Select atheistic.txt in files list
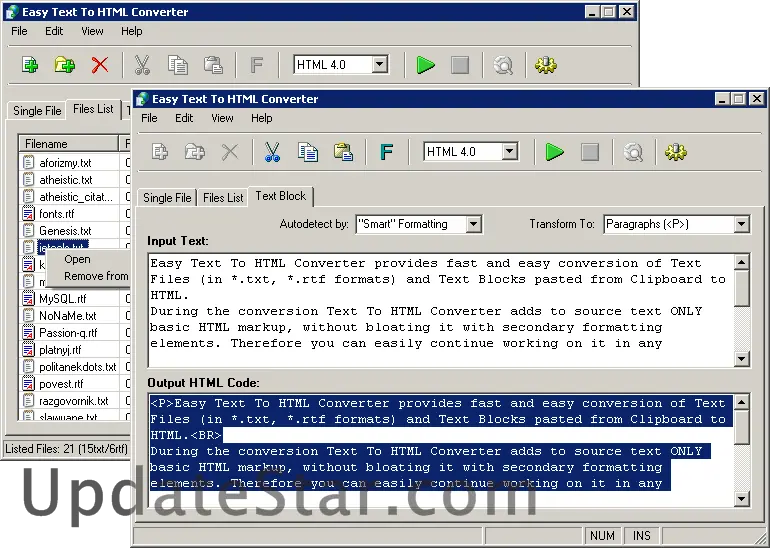The width and height of the screenshot is (770, 548). tap(66, 180)
